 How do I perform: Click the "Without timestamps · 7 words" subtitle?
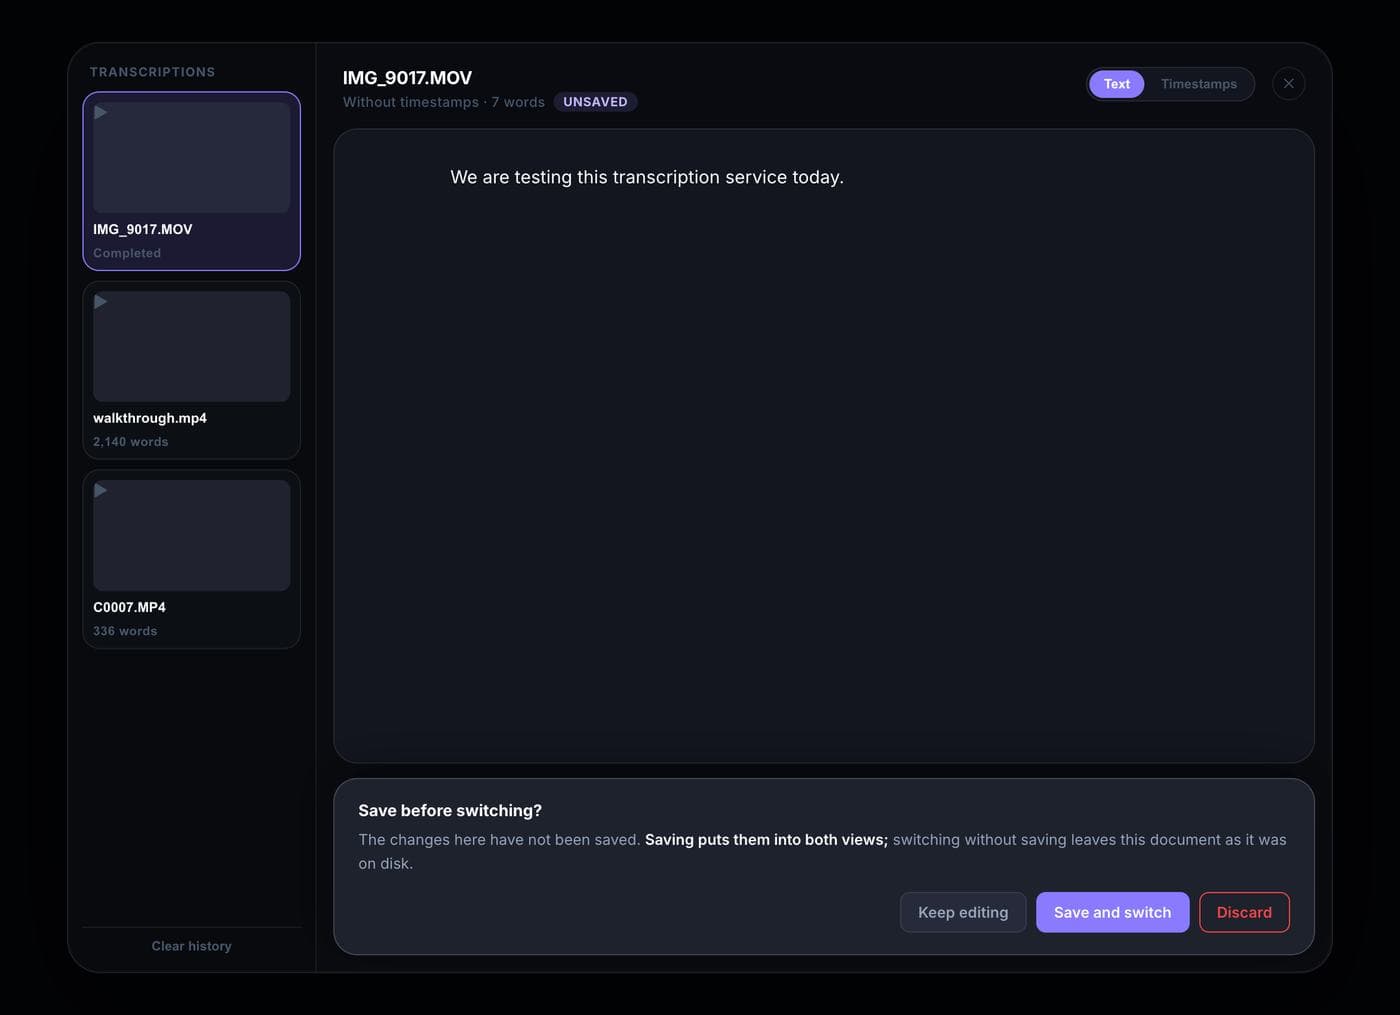pos(444,102)
